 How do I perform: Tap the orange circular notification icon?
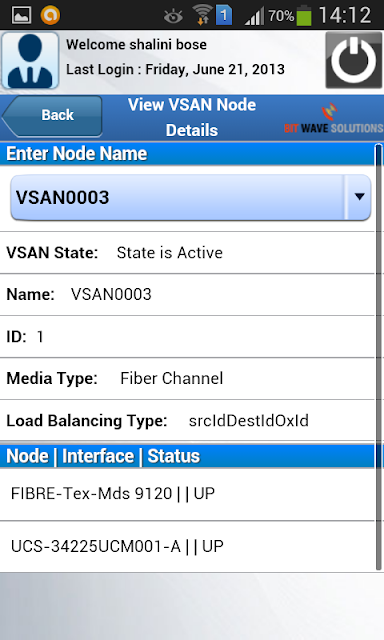(50, 15)
